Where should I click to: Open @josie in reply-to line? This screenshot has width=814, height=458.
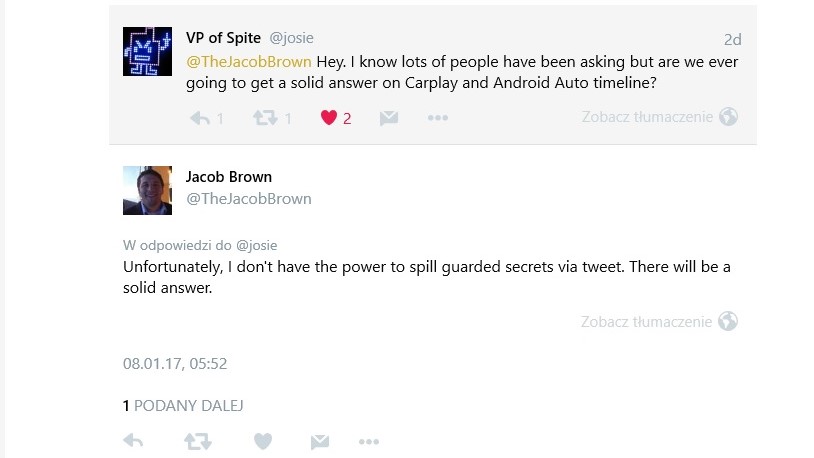point(257,245)
